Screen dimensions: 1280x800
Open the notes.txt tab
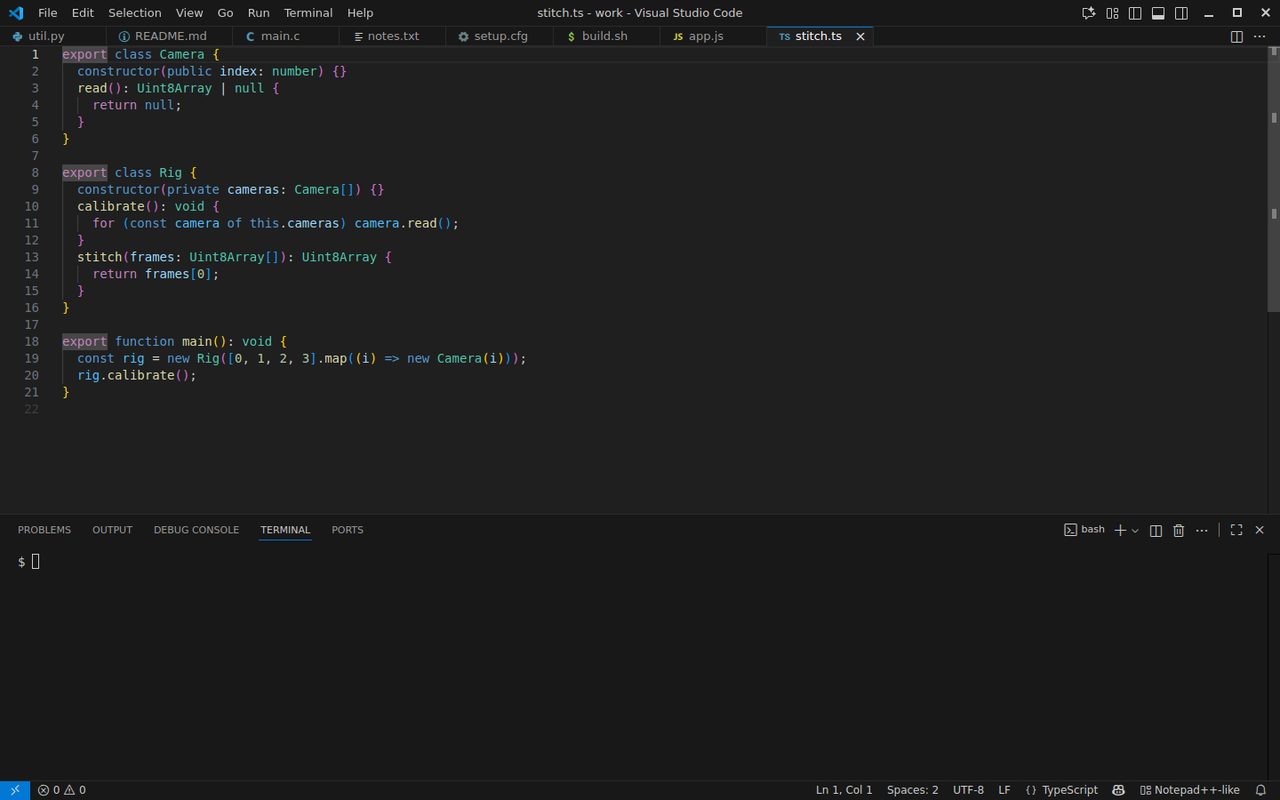coord(393,36)
